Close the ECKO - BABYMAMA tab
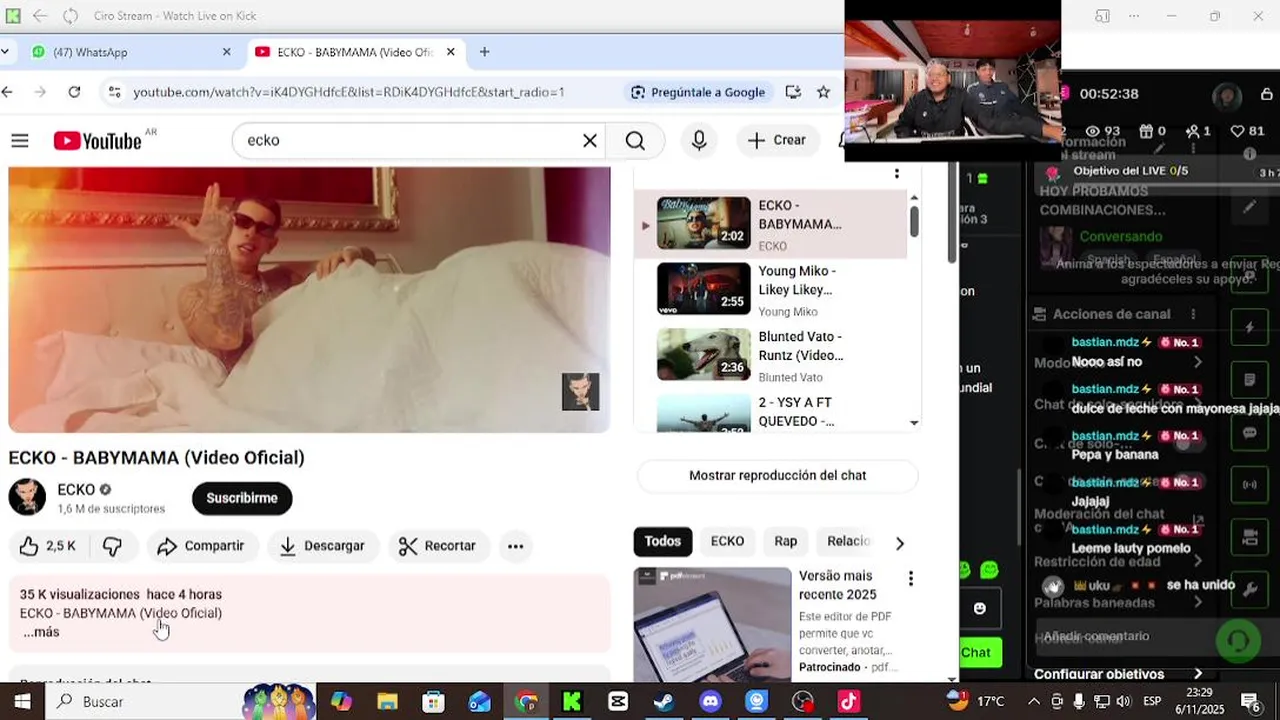The width and height of the screenshot is (1280, 720). point(451,52)
